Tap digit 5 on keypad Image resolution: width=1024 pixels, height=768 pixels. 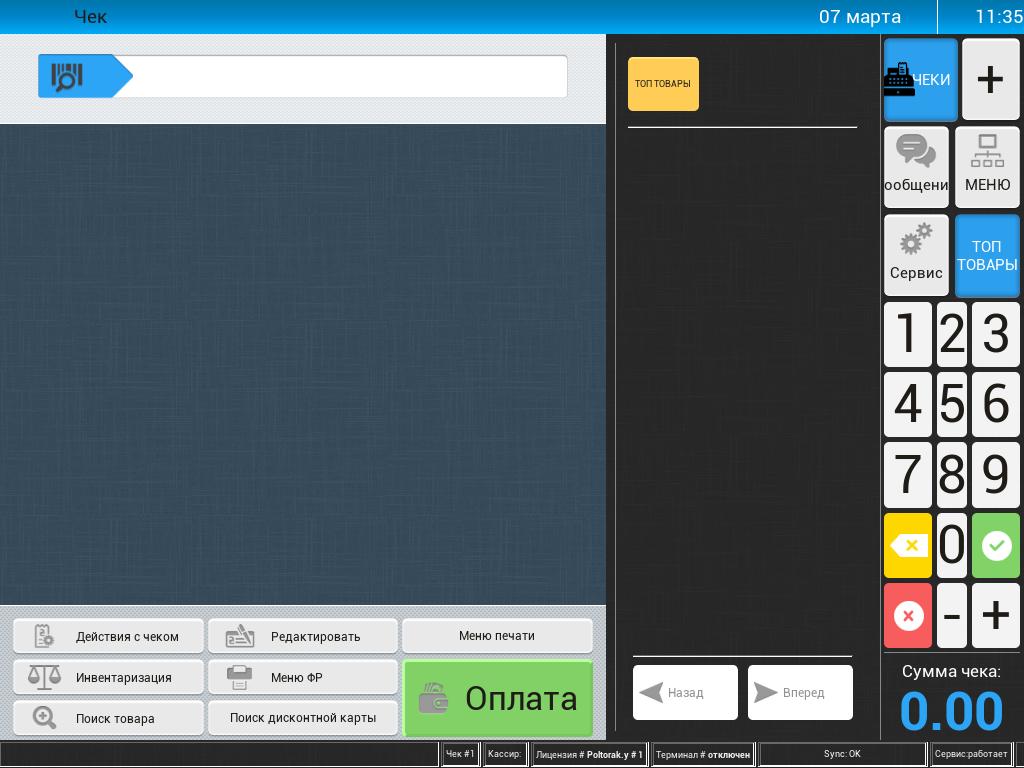click(952, 404)
